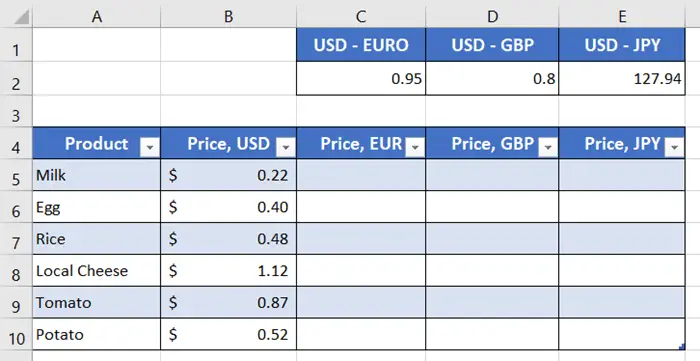Select empty Price, JPY cell for Local Cheese
700x361 pixels.
(622, 270)
